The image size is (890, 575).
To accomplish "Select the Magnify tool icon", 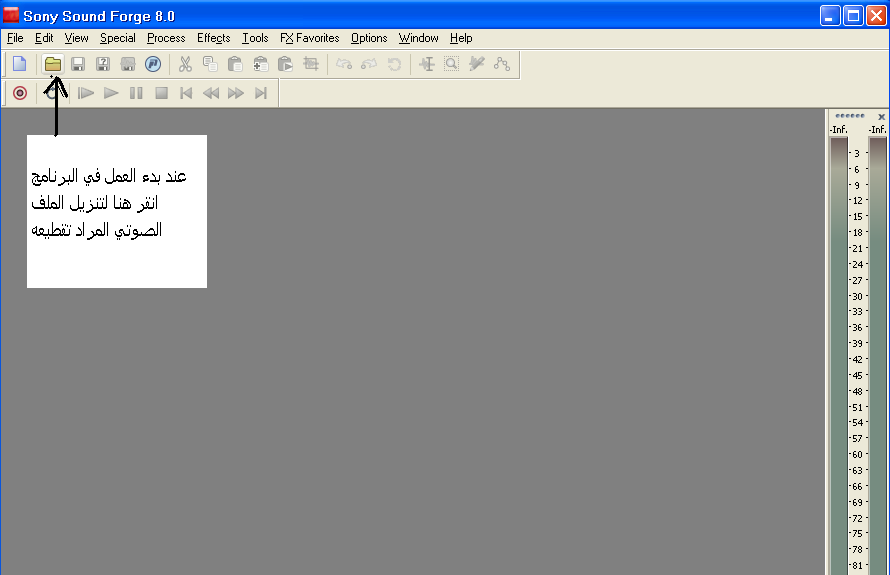I will point(452,64).
